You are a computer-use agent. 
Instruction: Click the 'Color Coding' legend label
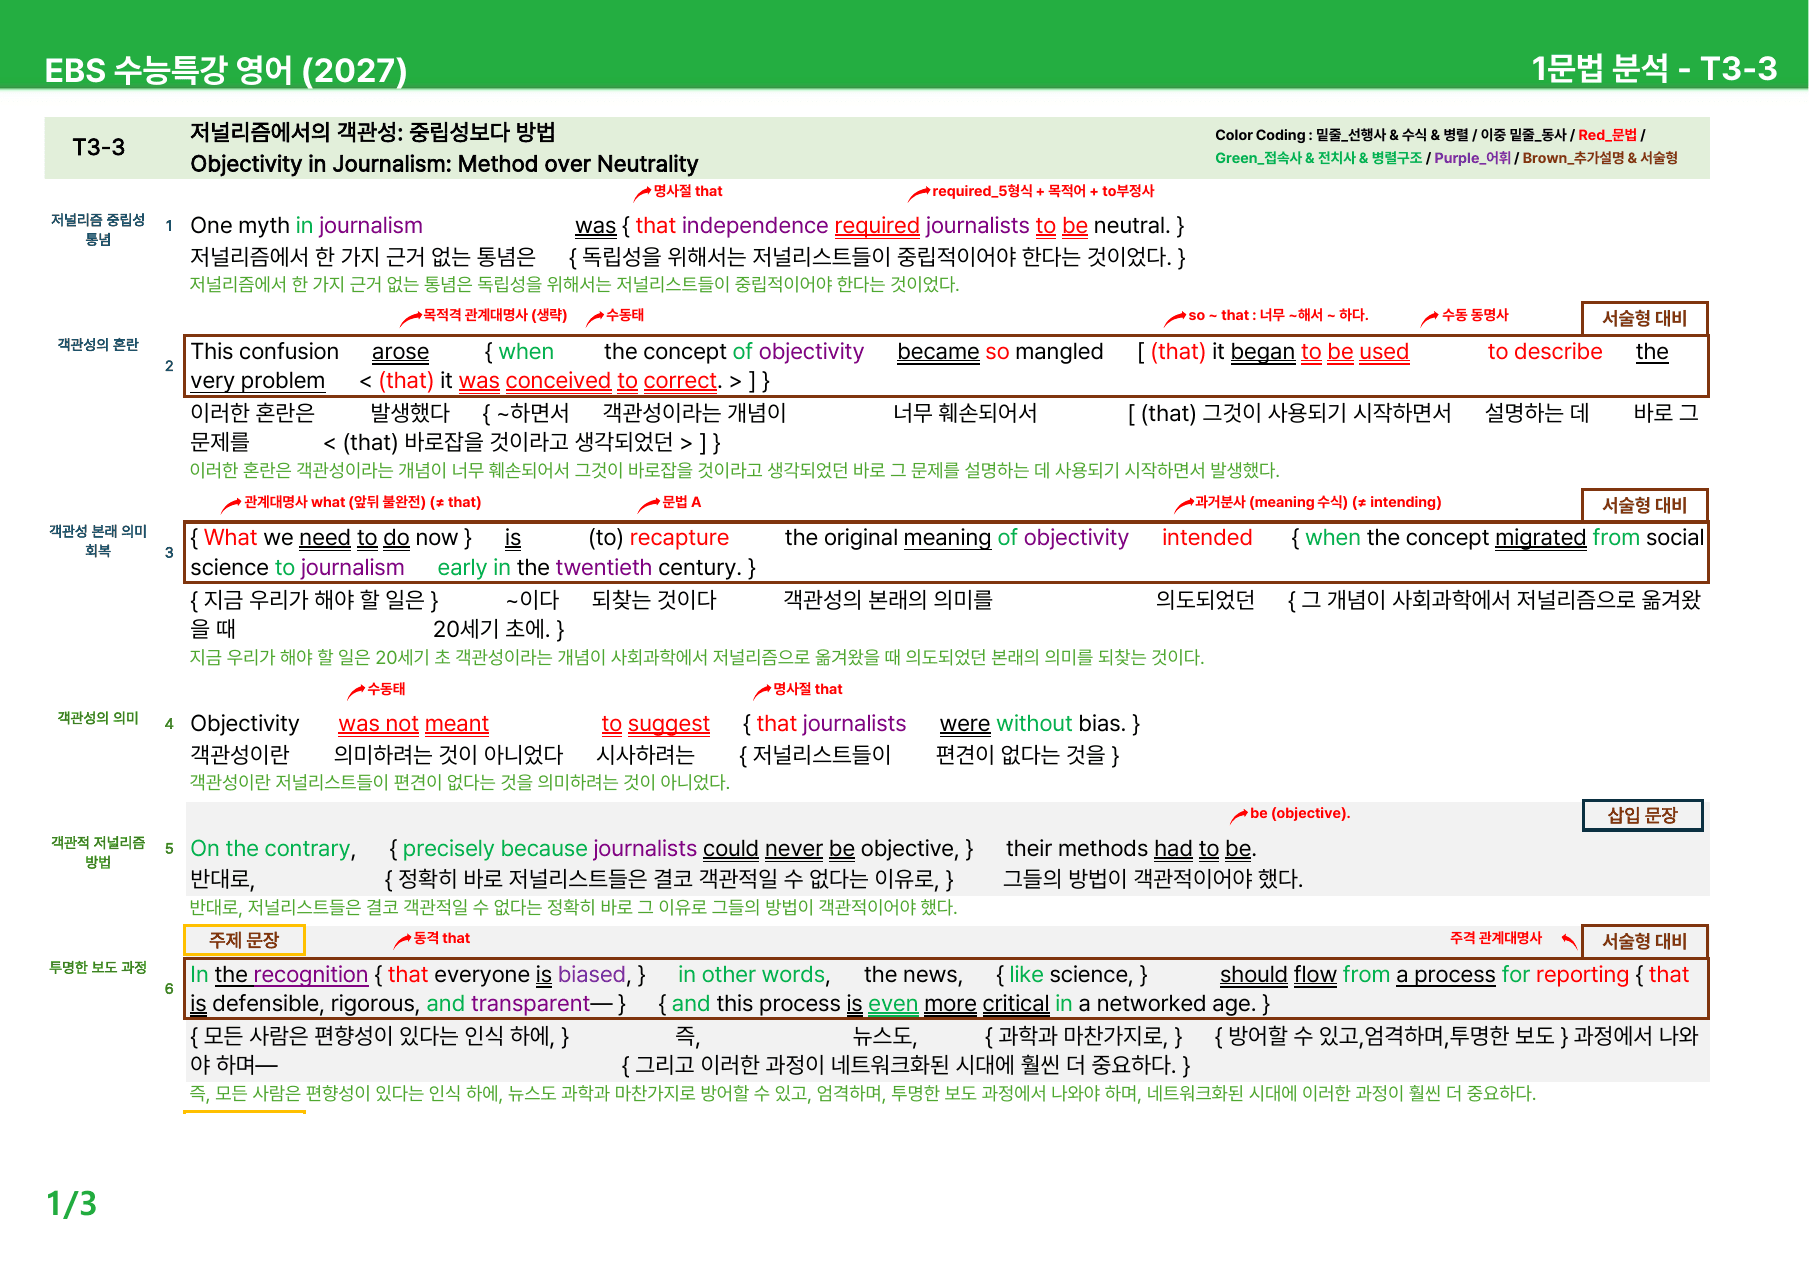[1260, 135]
